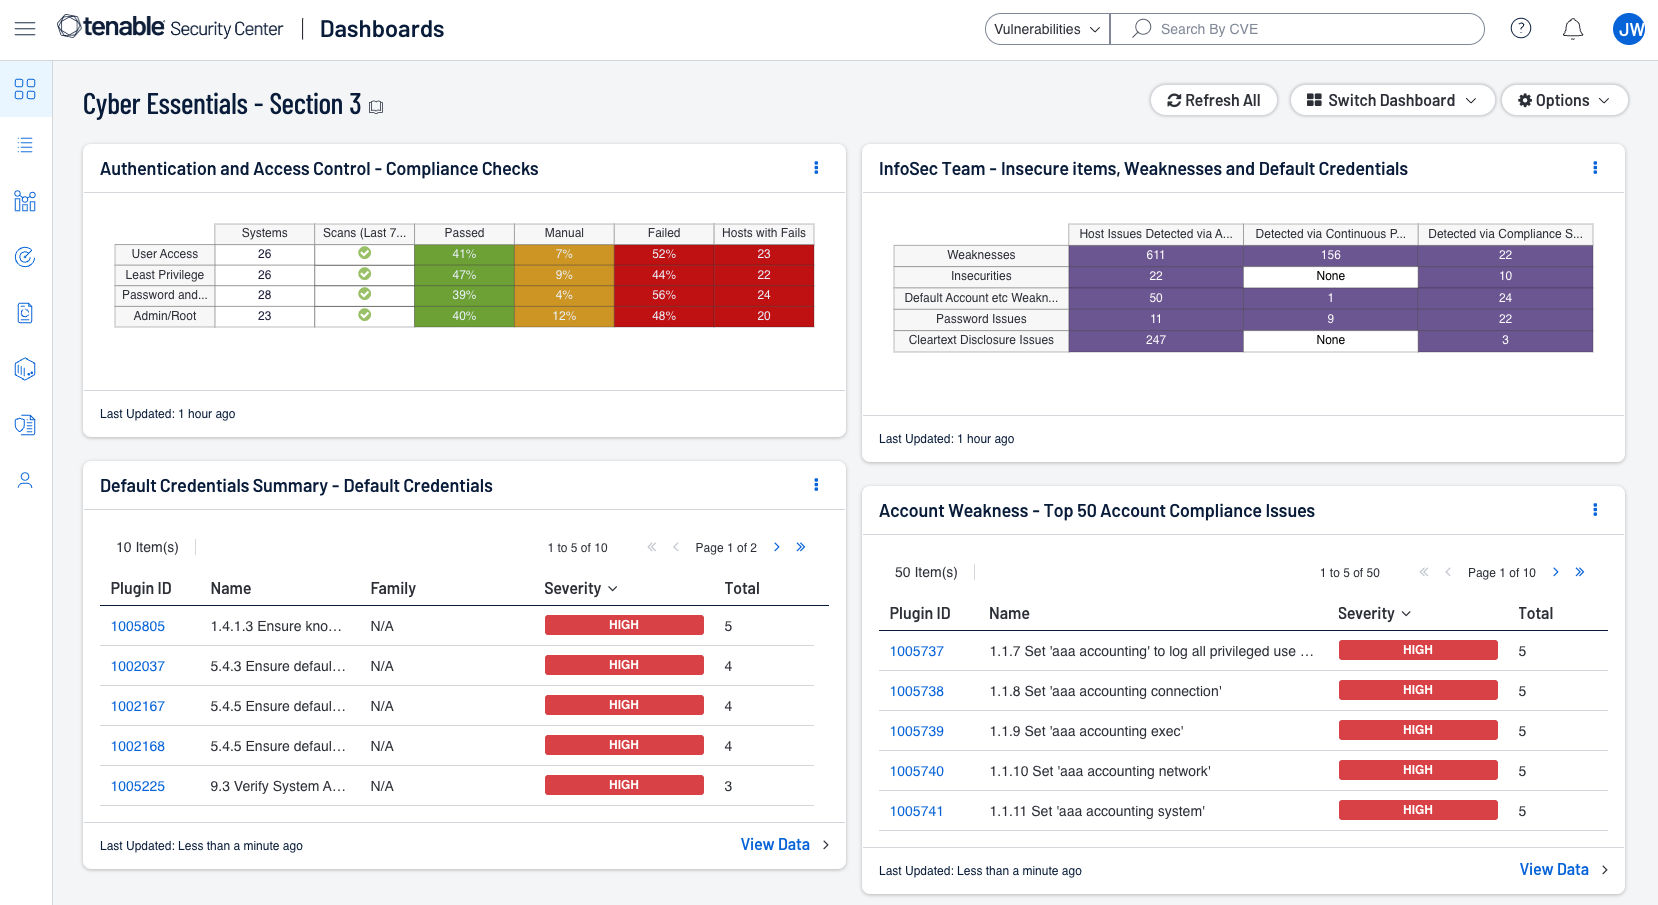
Task: Go to next page of Default Credentials
Action: tap(777, 547)
